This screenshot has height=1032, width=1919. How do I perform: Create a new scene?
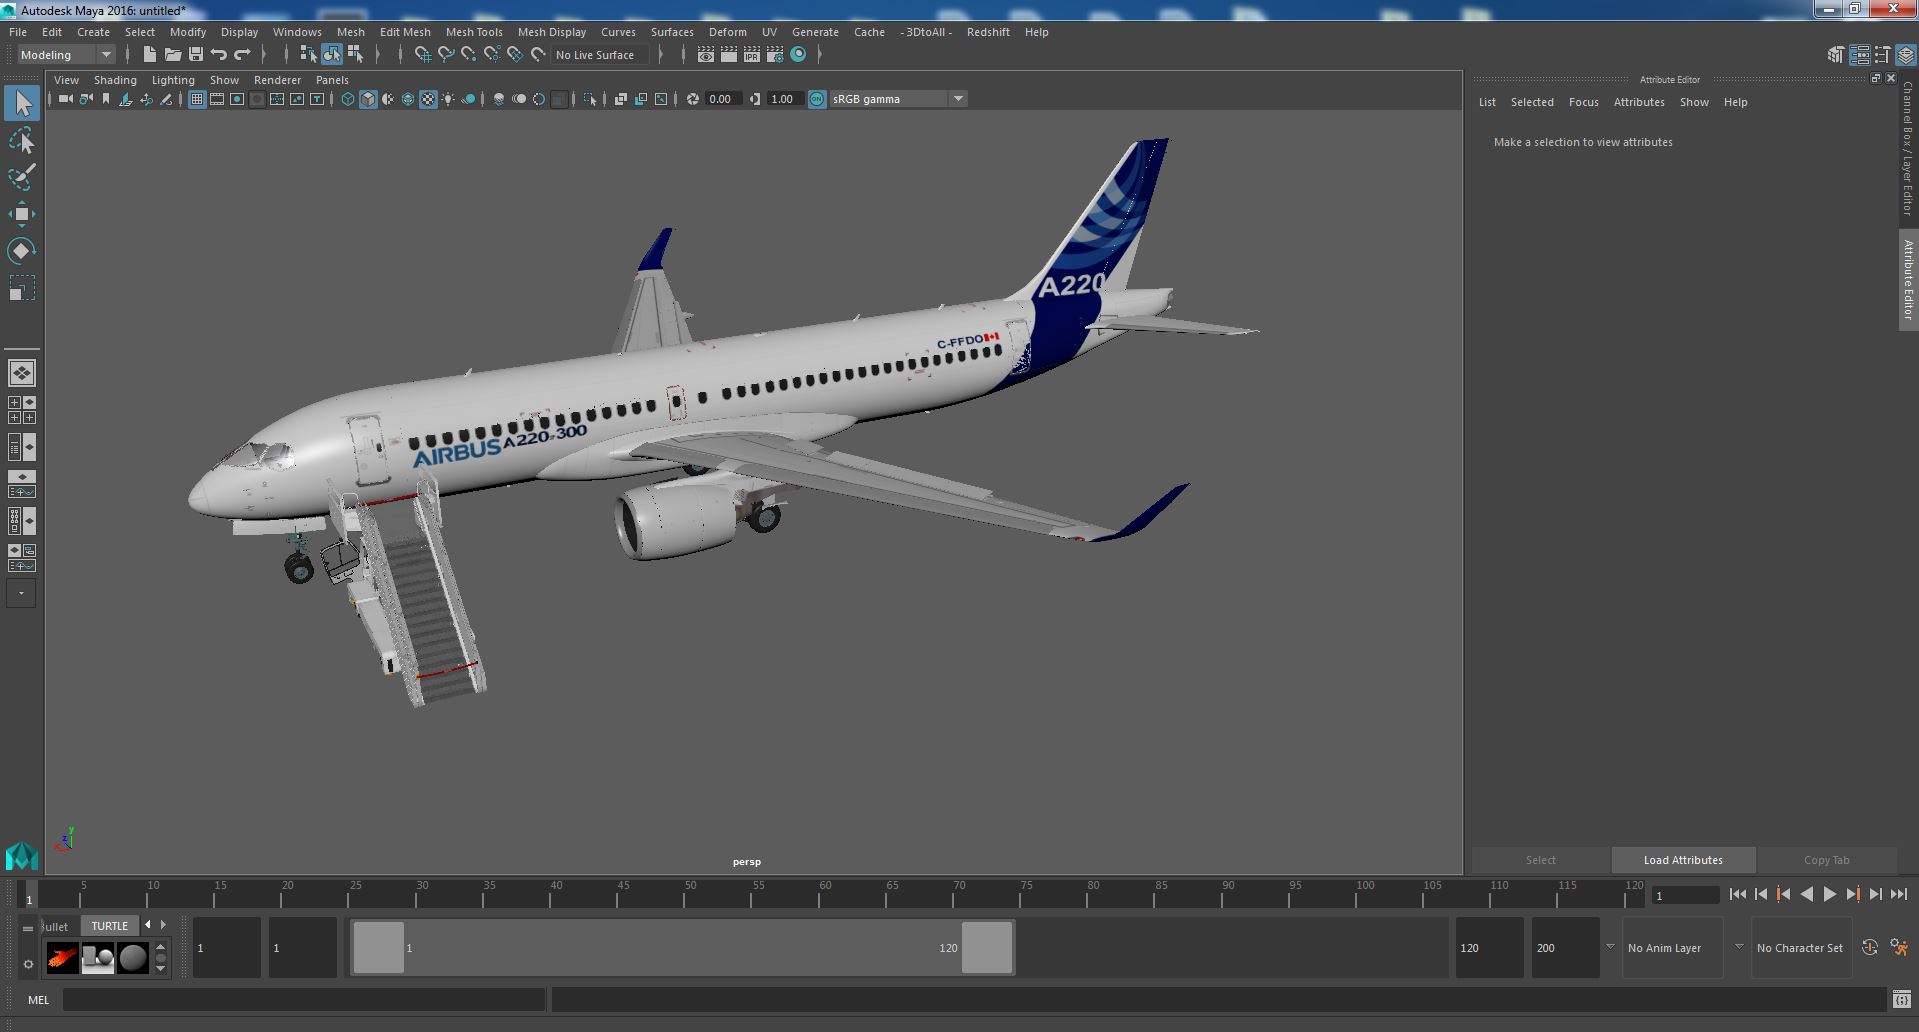coord(150,55)
